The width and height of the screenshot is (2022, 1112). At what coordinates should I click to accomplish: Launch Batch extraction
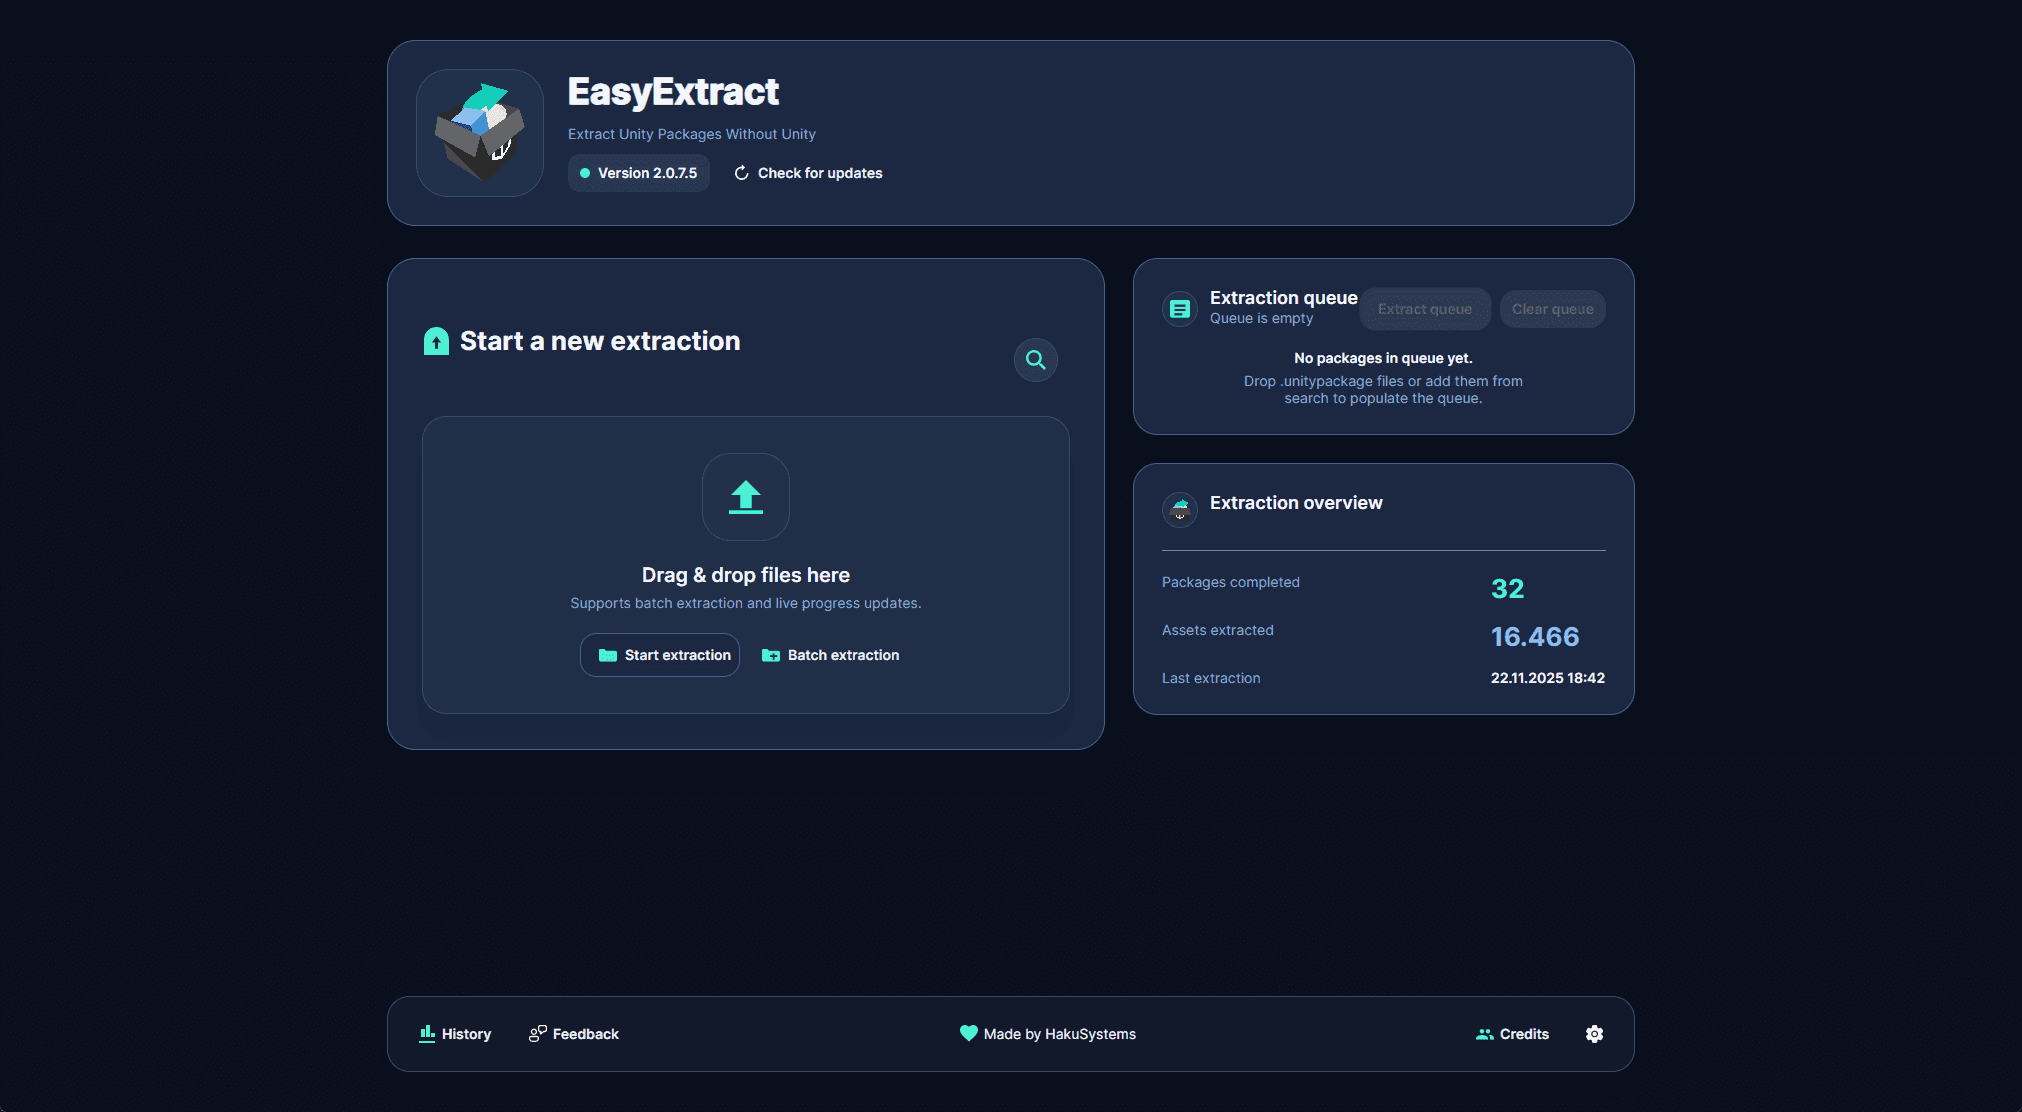coord(830,655)
